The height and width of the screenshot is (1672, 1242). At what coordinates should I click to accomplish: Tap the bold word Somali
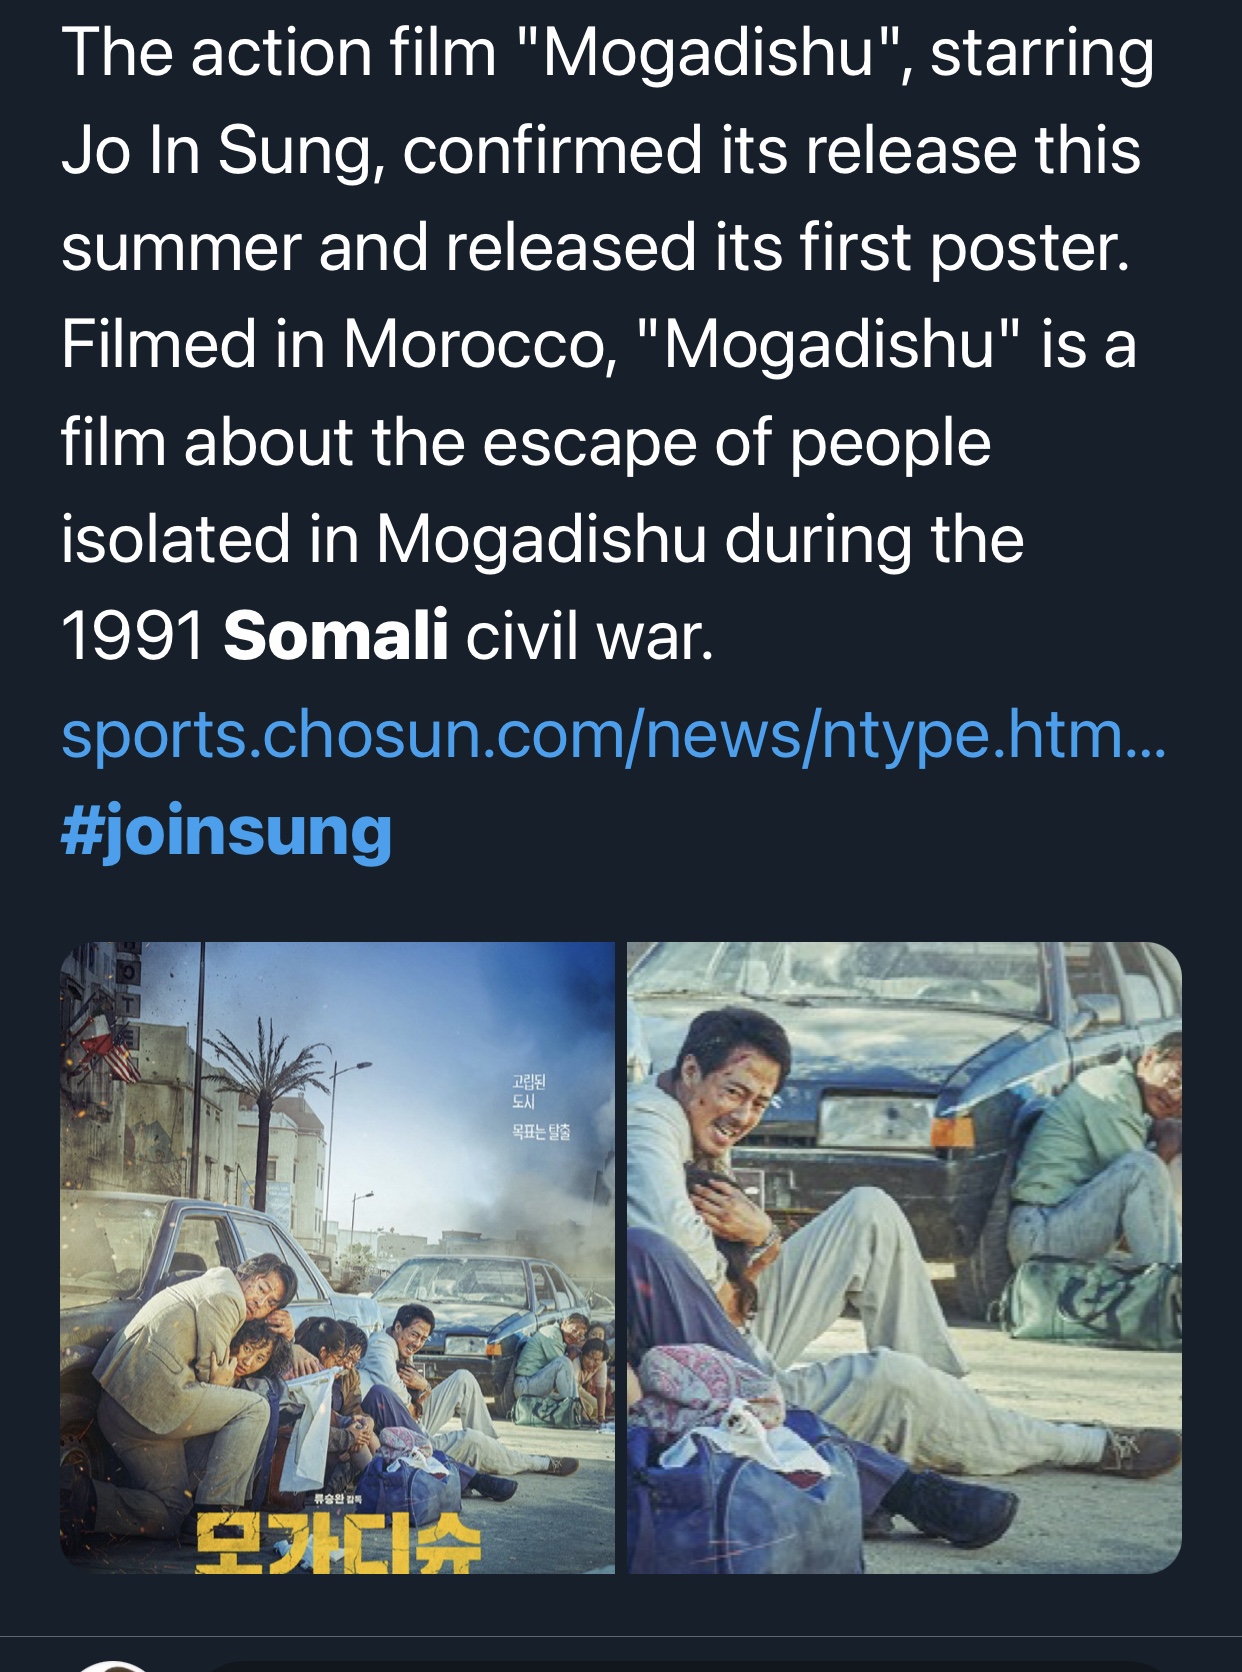click(x=335, y=636)
